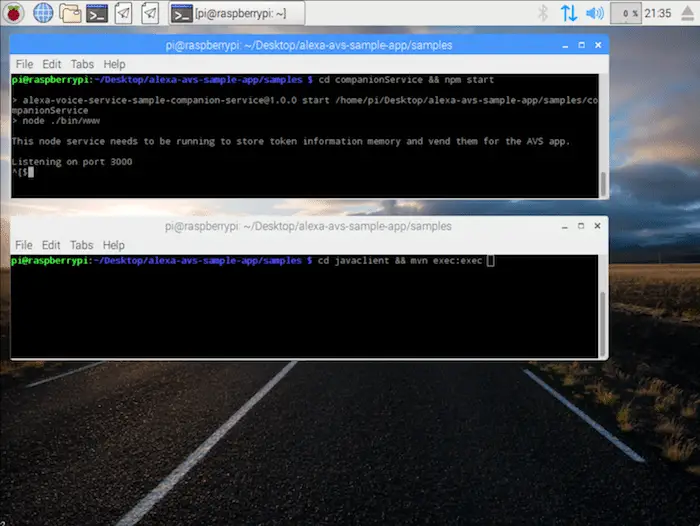Click the first paper plane launcher icon
700x526 pixels.
pos(124,13)
